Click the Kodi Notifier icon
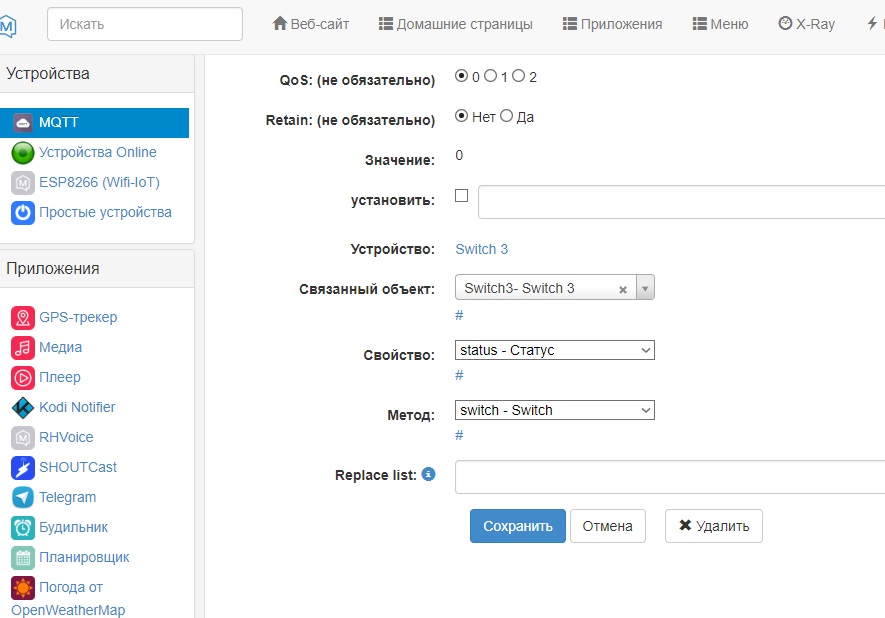This screenshot has height=618, width=885. click(23, 408)
